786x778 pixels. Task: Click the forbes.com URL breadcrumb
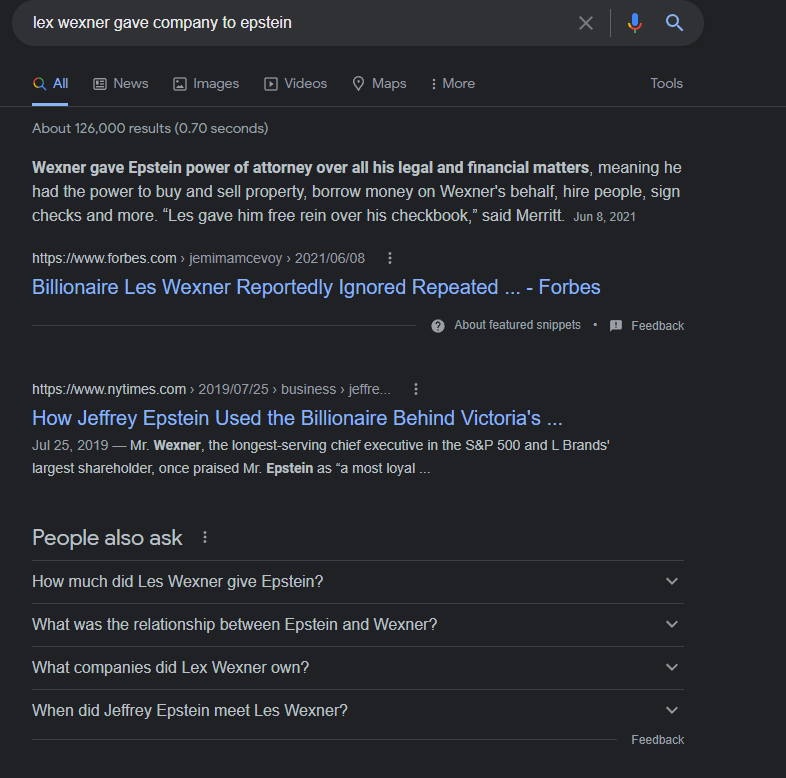click(x=199, y=258)
